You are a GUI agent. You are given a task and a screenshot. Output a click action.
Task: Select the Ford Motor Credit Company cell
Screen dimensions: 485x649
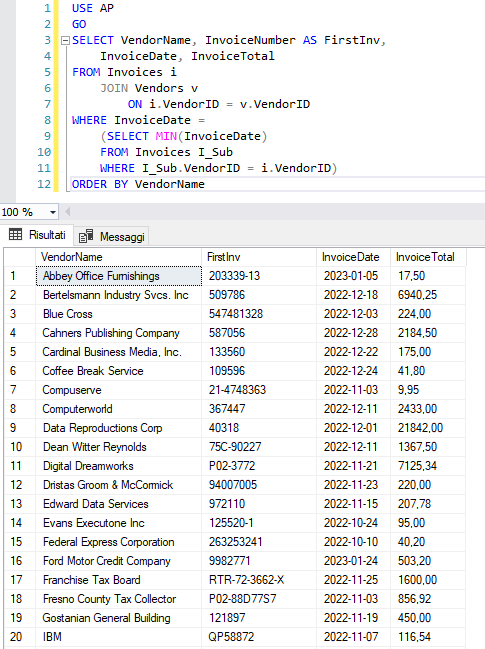pos(119,562)
